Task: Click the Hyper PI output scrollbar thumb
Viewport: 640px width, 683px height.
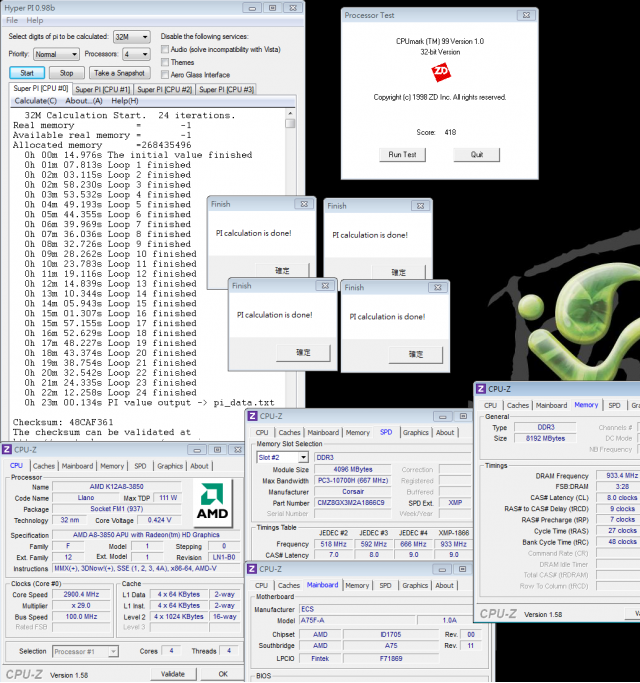Action: pos(290,123)
